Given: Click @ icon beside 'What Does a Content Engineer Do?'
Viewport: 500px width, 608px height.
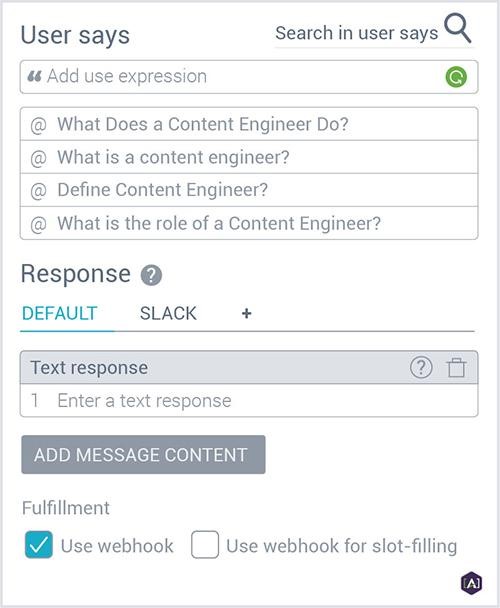Looking at the screenshot, I should [38, 125].
